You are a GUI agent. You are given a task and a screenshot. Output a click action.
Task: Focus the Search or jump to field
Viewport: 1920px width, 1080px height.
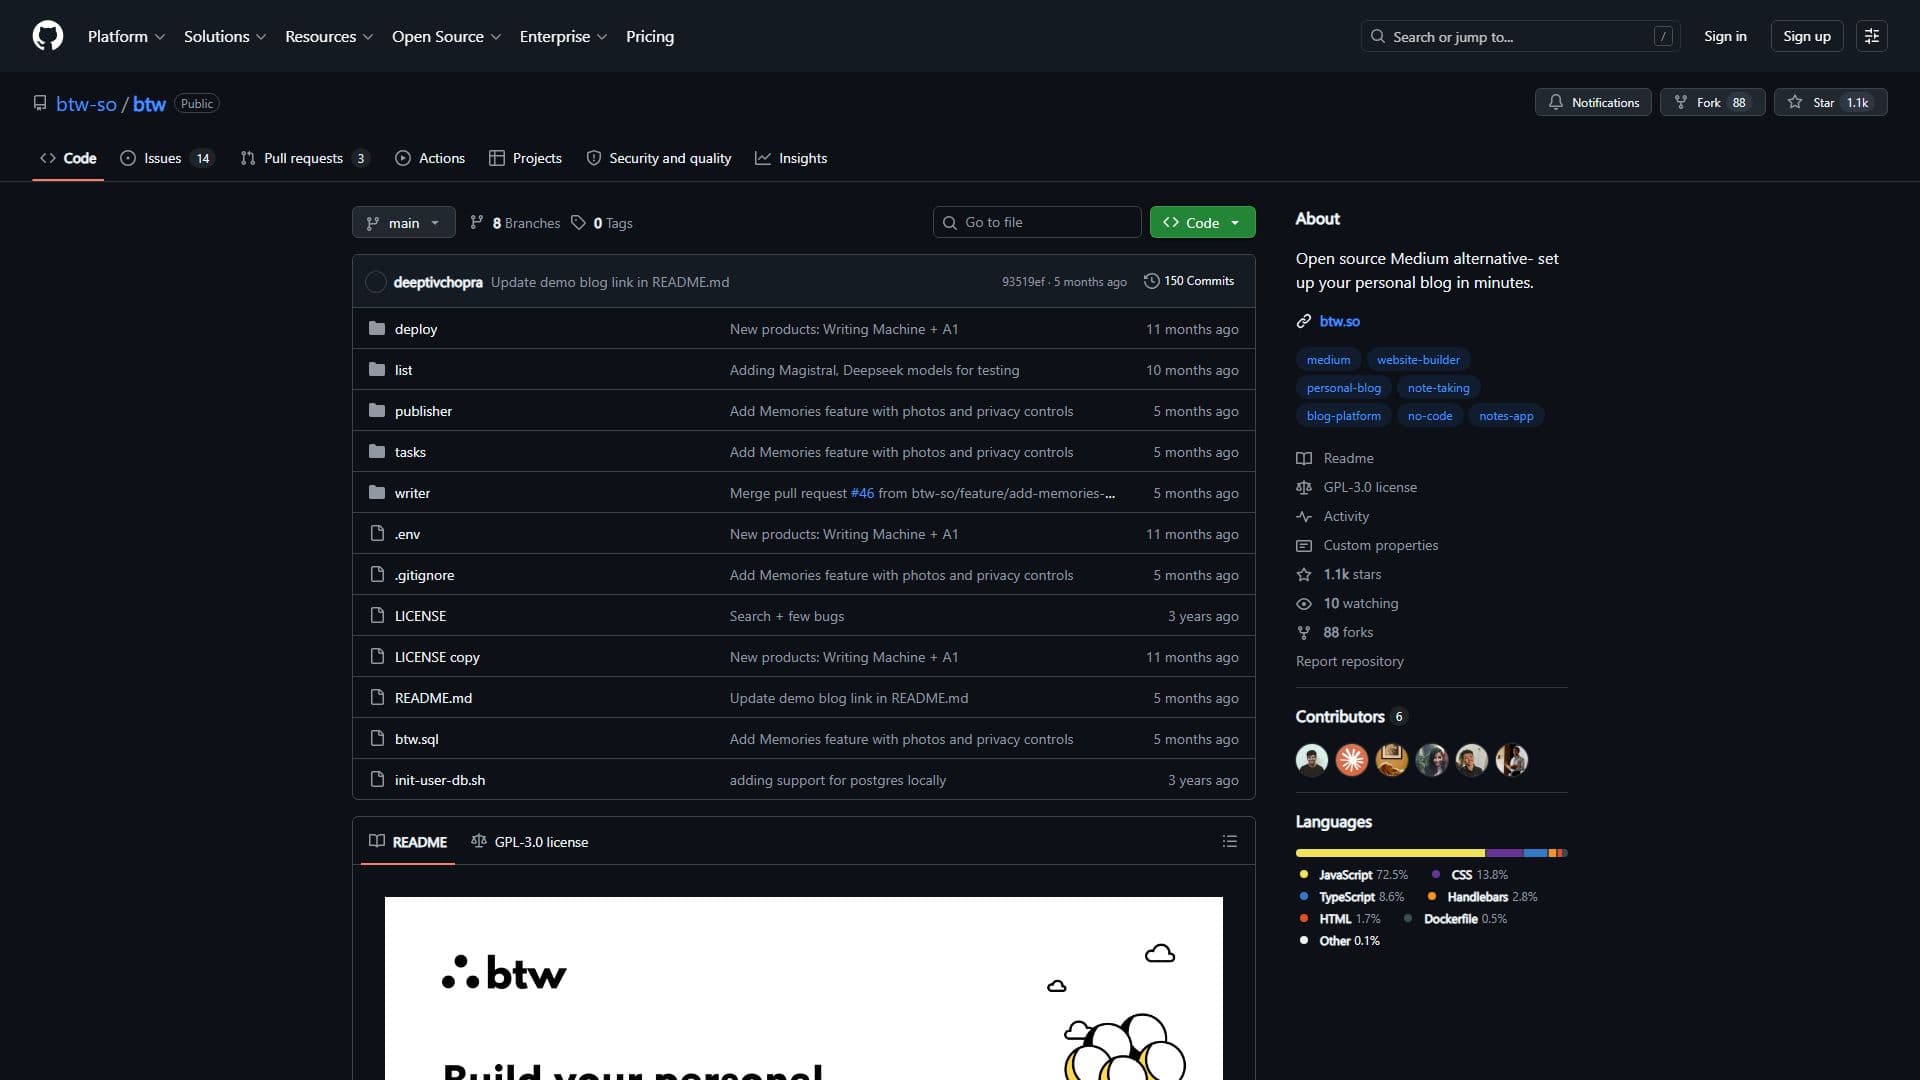1520,36
